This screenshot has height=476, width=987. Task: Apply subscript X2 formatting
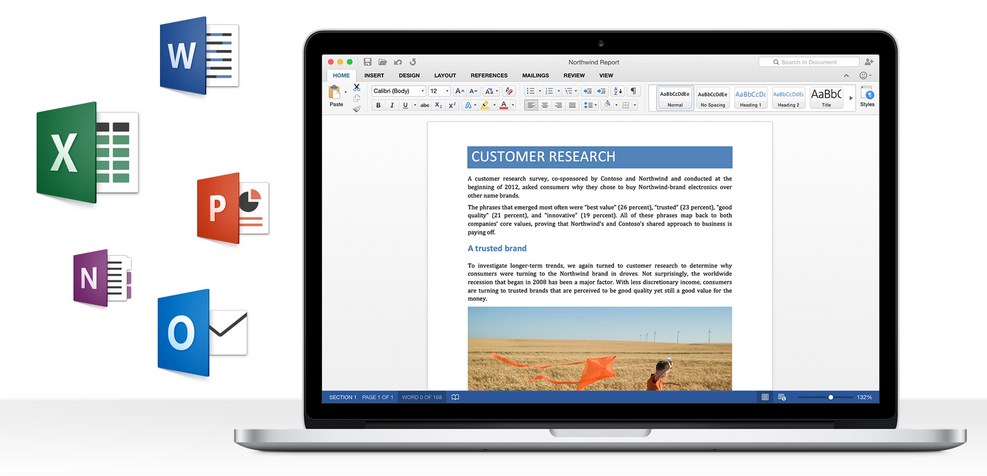[439, 105]
